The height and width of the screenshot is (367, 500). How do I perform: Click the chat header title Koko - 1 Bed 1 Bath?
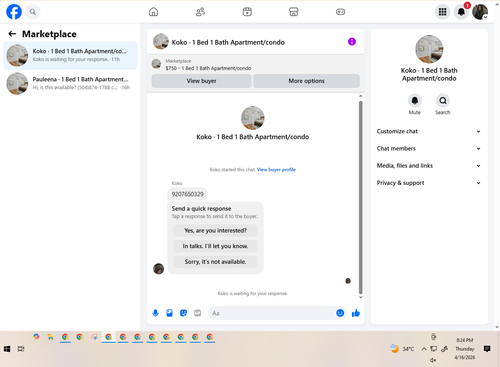(228, 42)
